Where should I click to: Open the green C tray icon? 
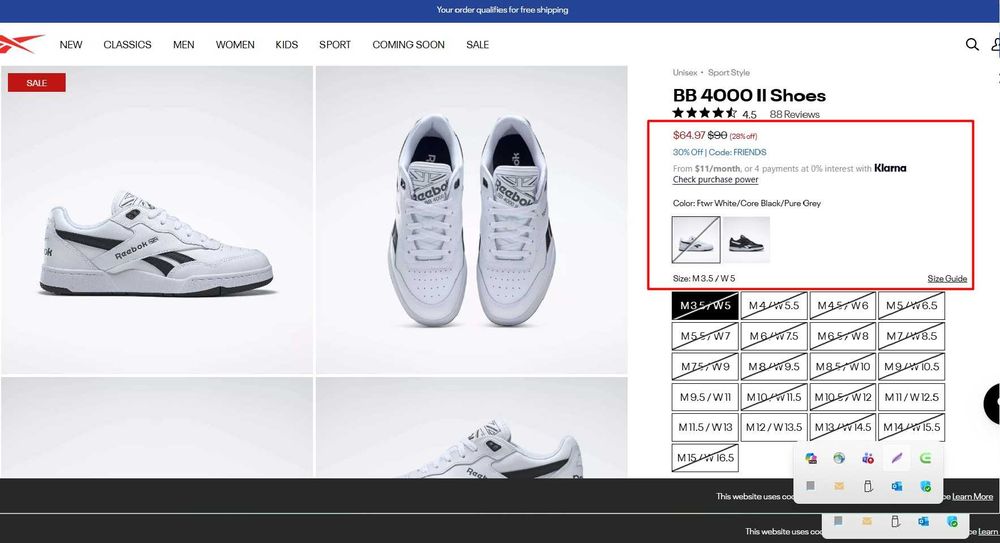click(x=925, y=458)
